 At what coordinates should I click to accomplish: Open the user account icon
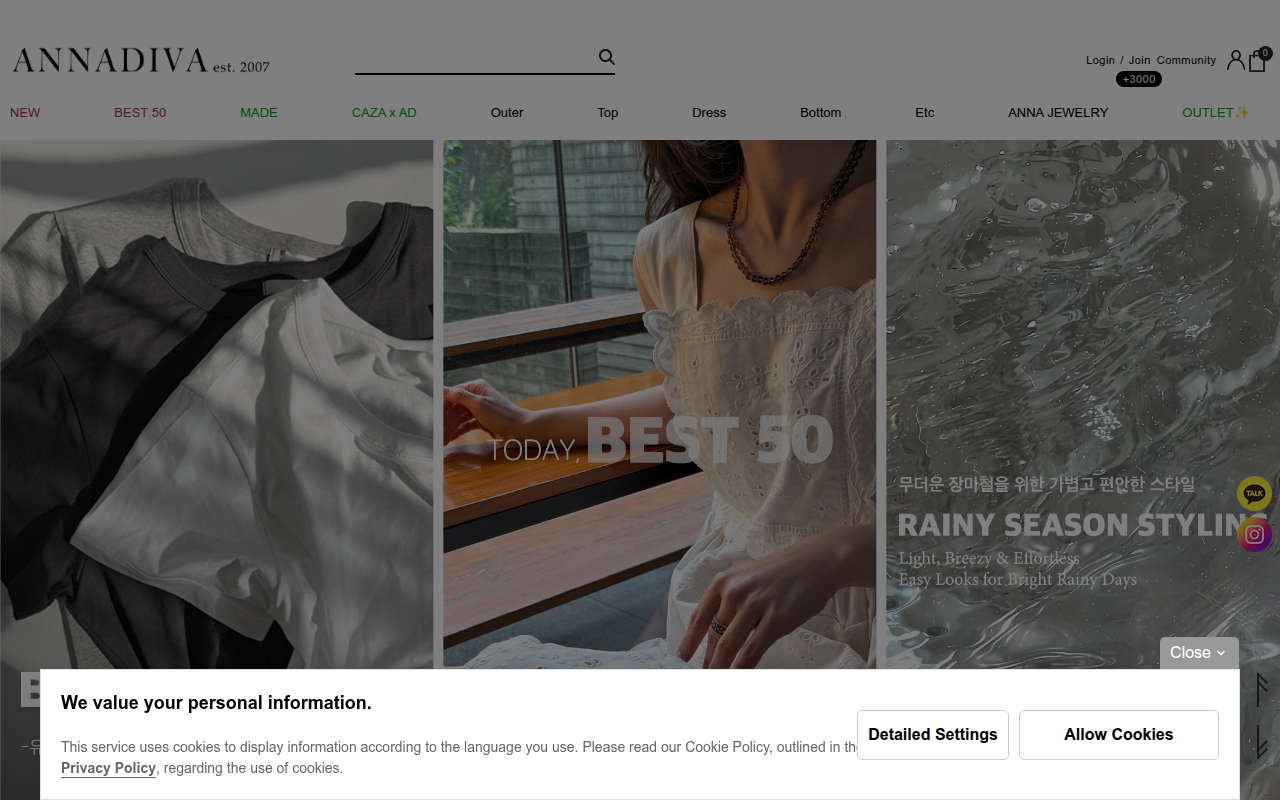click(x=1236, y=60)
